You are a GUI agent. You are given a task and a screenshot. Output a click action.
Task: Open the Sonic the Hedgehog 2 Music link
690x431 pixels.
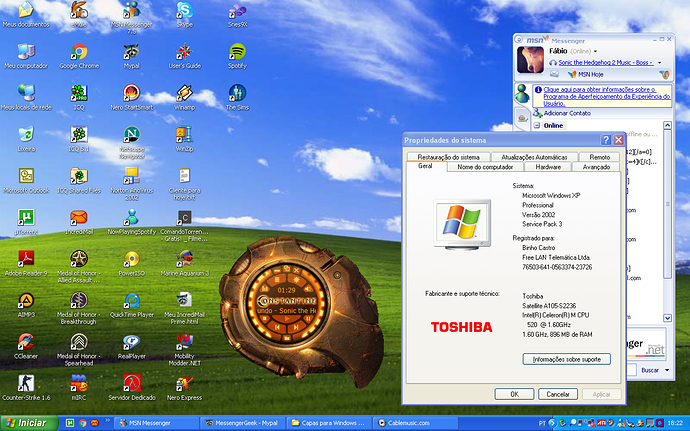coord(606,63)
